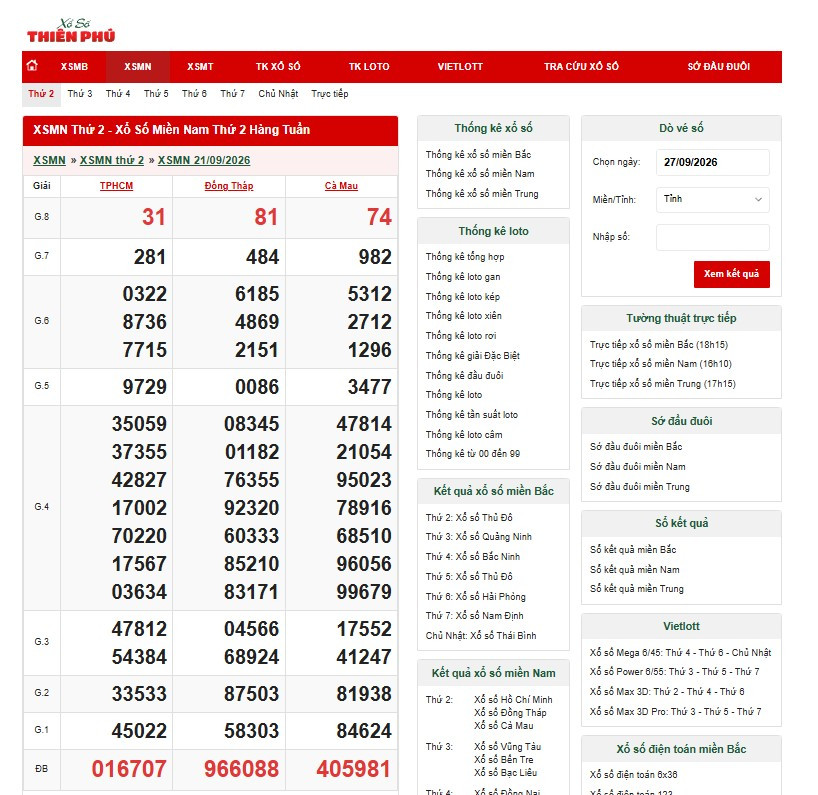The height and width of the screenshot is (795, 818).
Task: Open Thứ 6: Xổ số Hải Phòng link
Action: click(475, 597)
